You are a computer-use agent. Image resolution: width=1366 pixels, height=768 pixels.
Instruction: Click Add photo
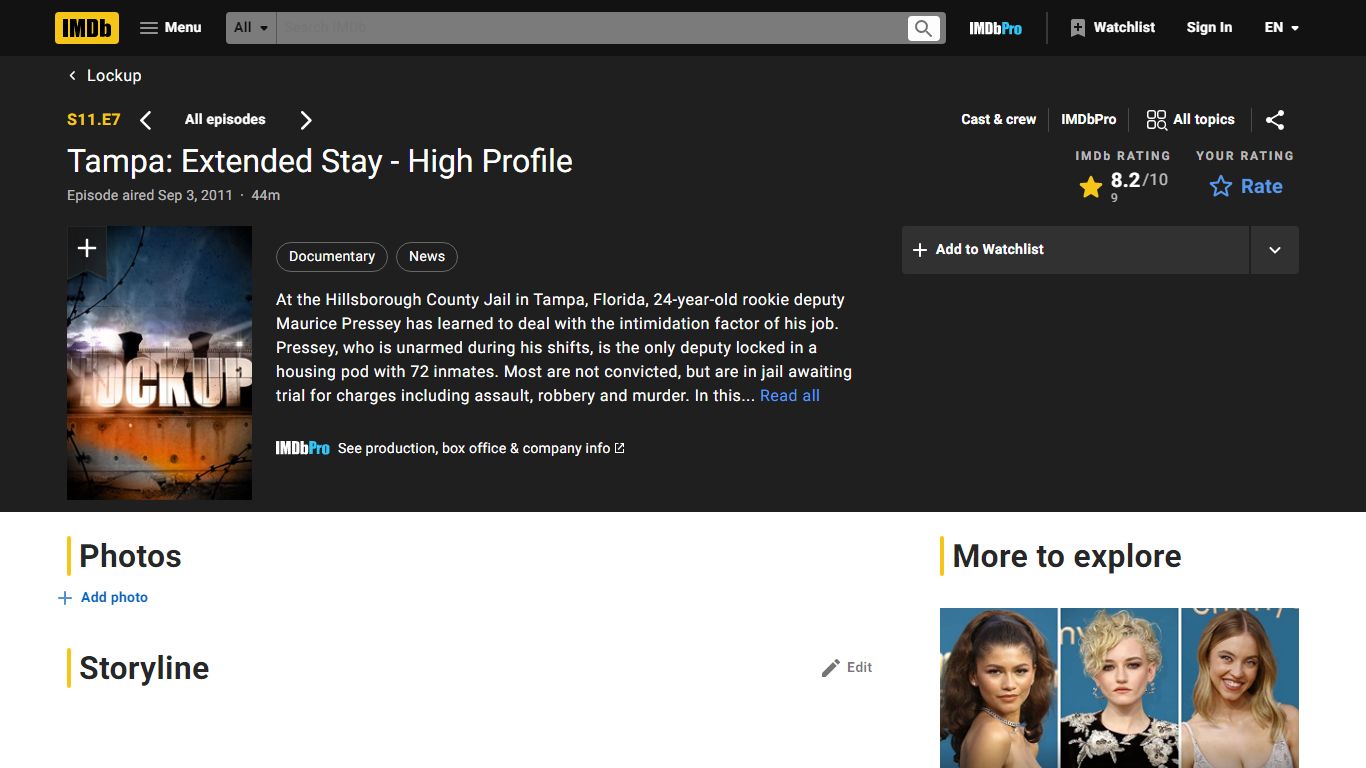[x=103, y=597]
